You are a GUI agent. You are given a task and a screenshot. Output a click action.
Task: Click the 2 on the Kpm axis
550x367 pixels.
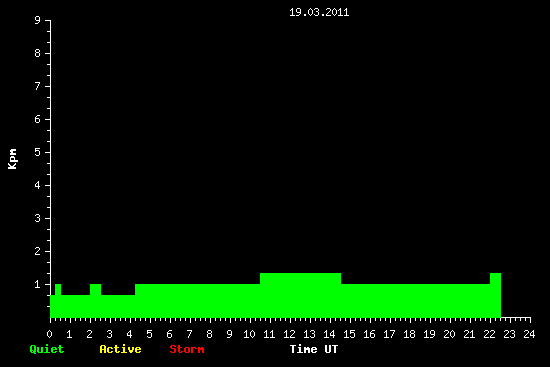click(x=38, y=251)
